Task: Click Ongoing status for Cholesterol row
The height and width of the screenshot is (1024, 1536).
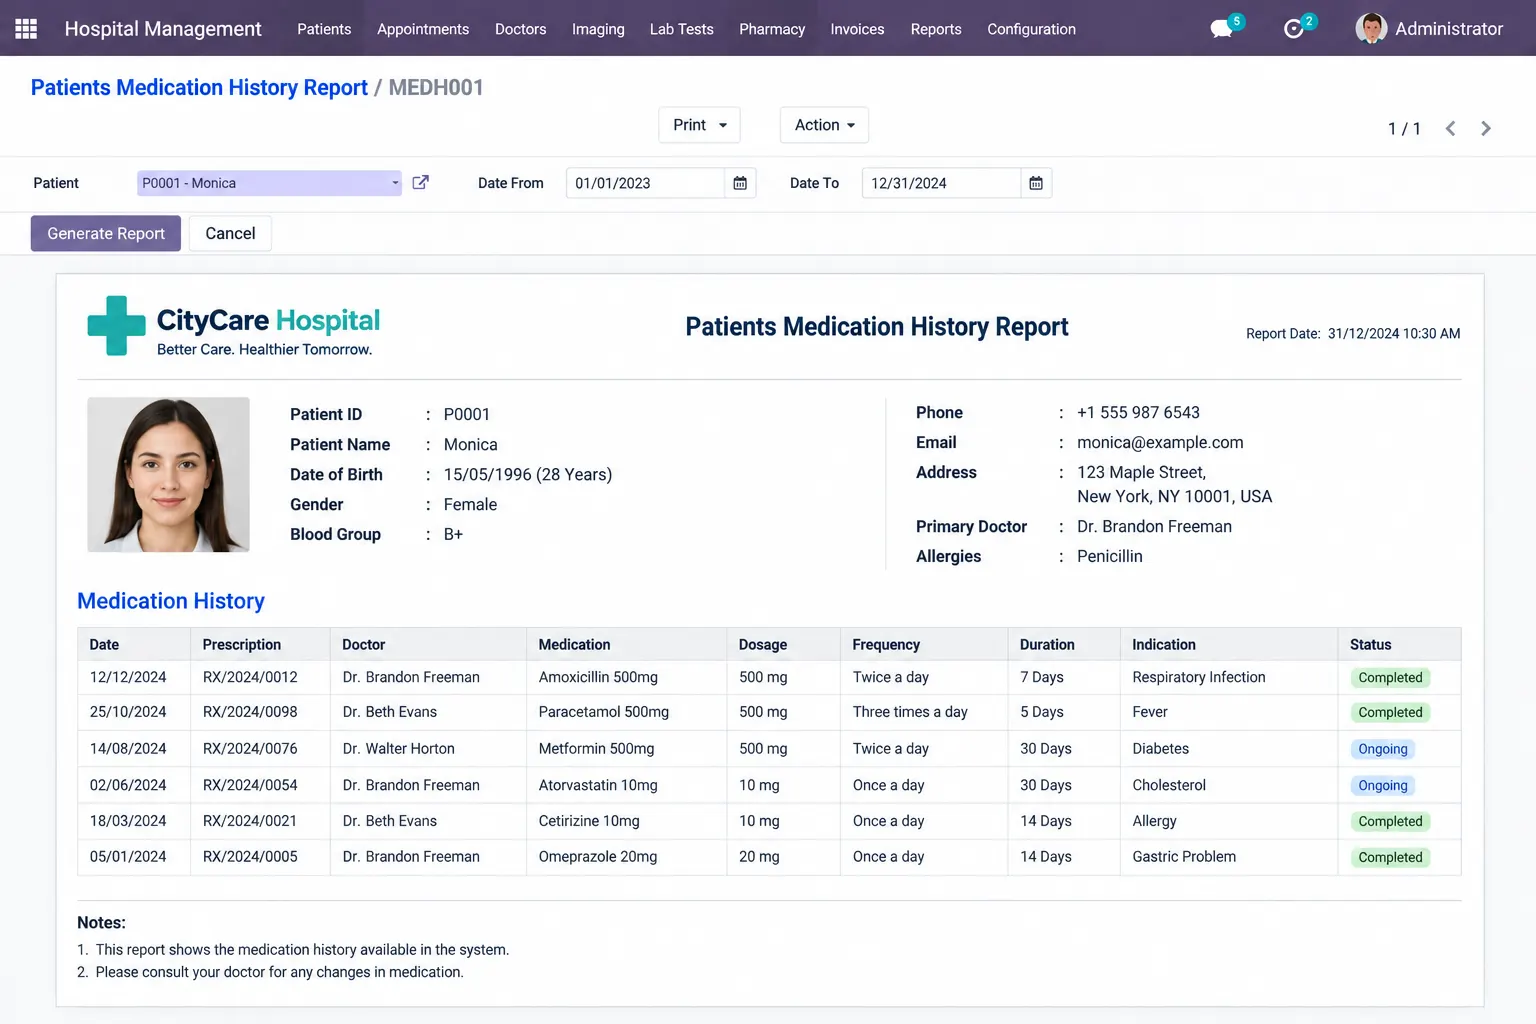Action: tap(1382, 786)
